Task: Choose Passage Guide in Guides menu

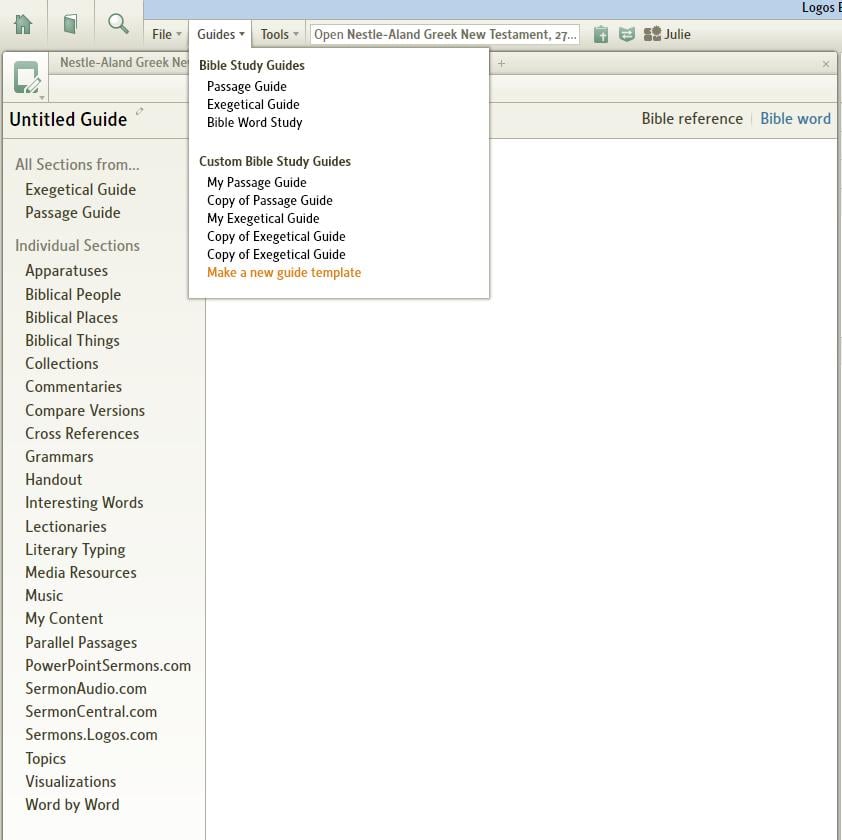Action: [246, 86]
